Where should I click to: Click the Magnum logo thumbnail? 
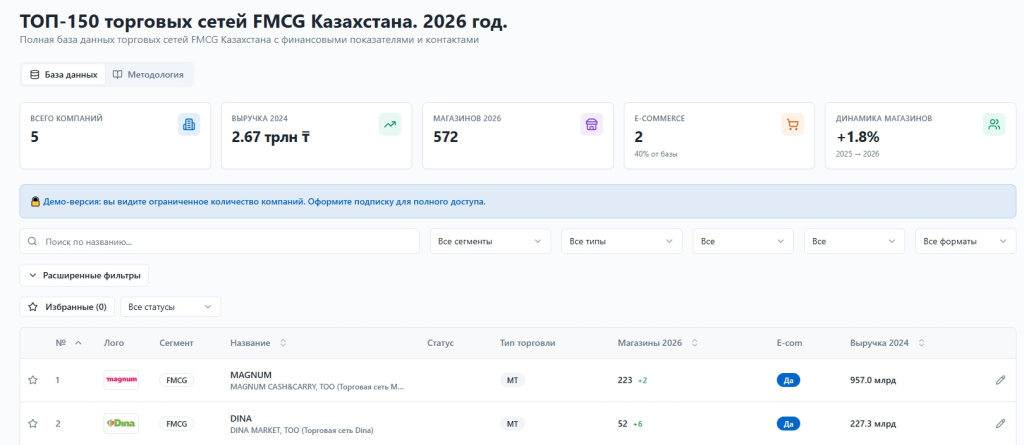(121, 380)
